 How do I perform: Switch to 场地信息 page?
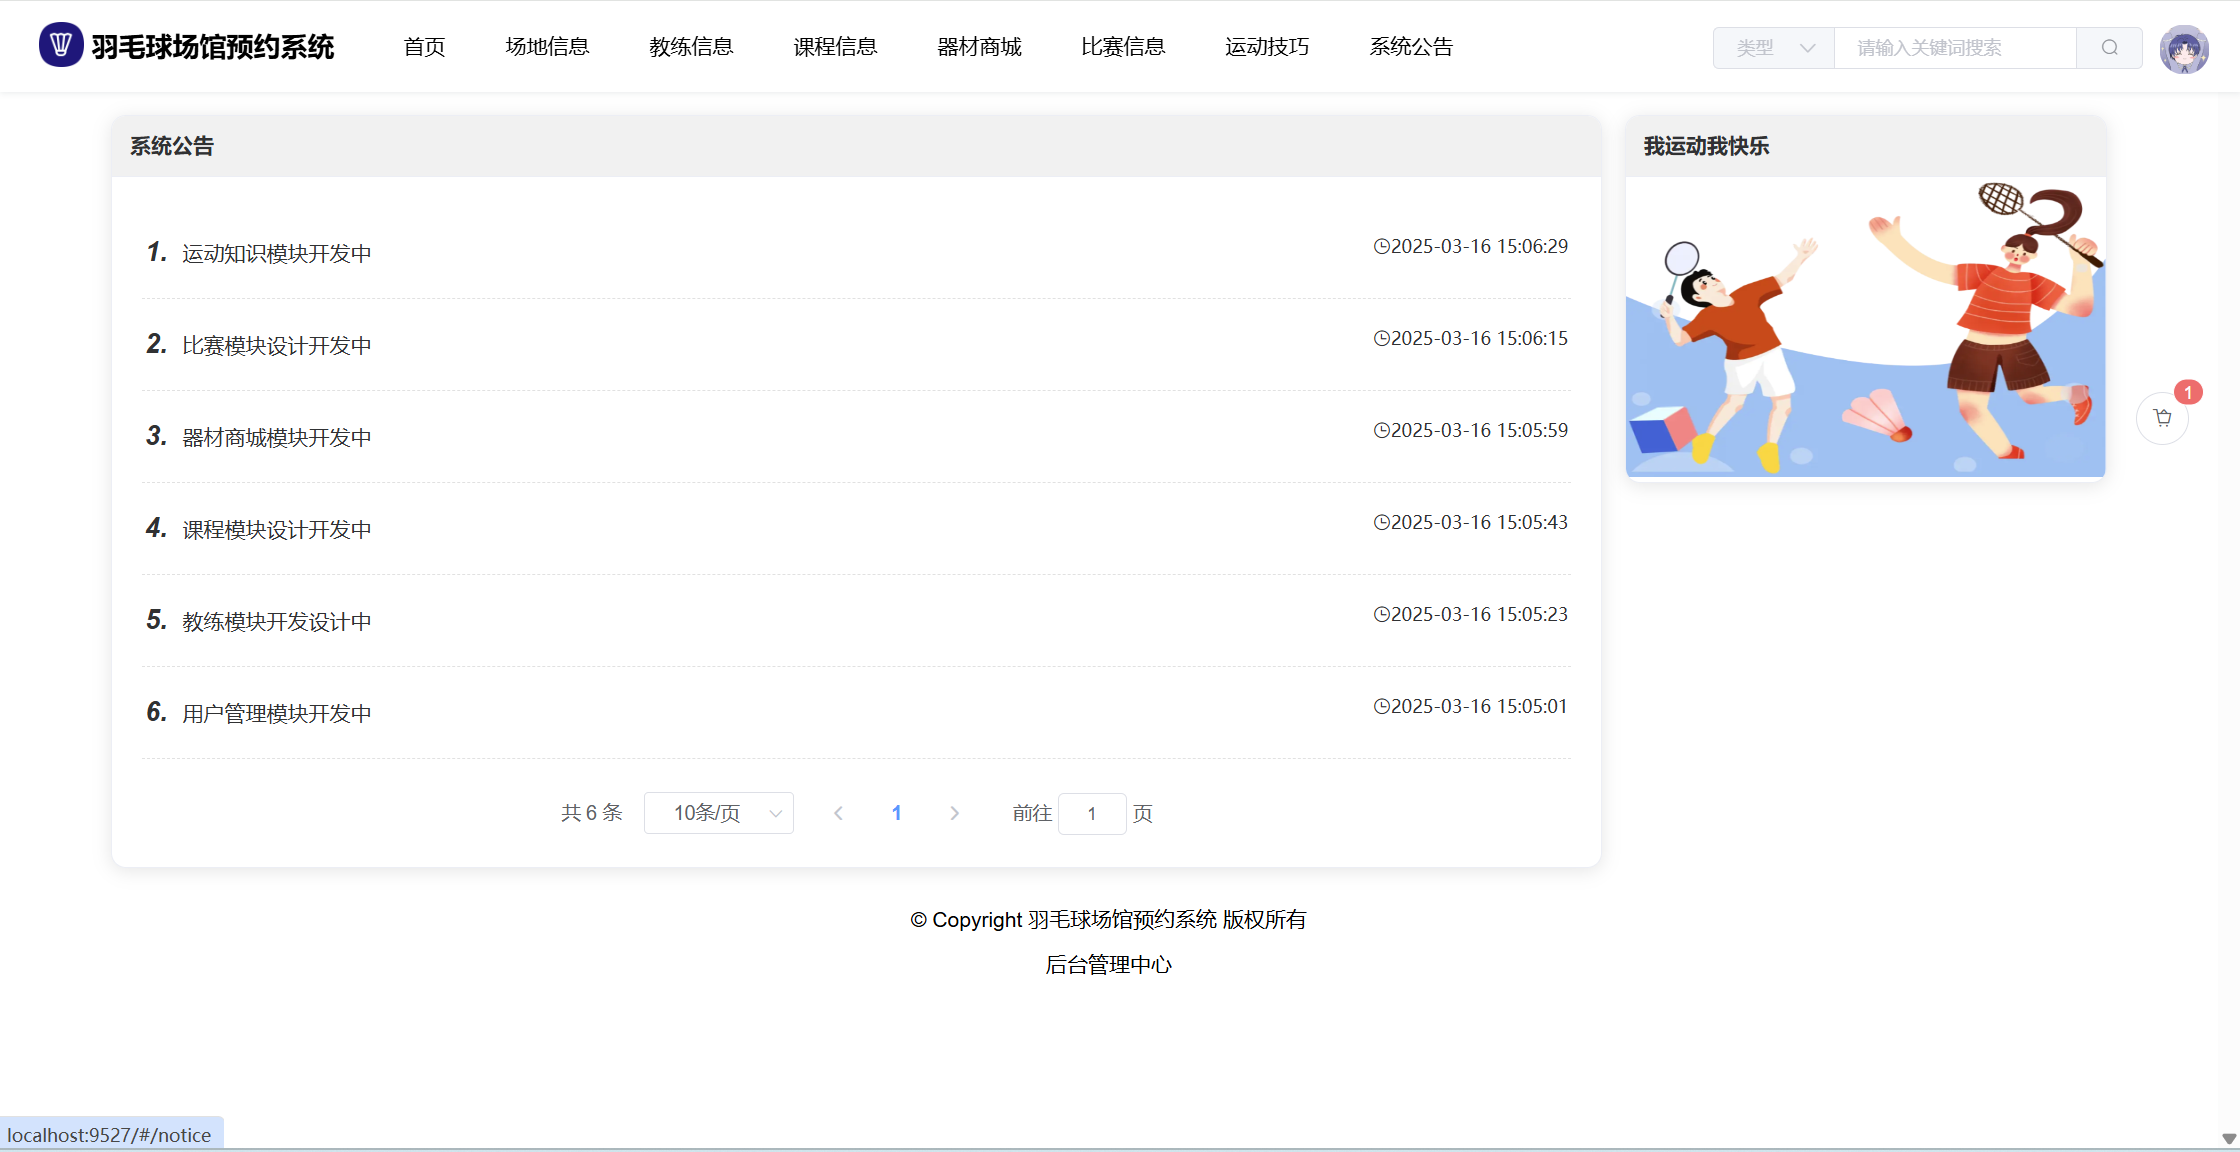(547, 47)
